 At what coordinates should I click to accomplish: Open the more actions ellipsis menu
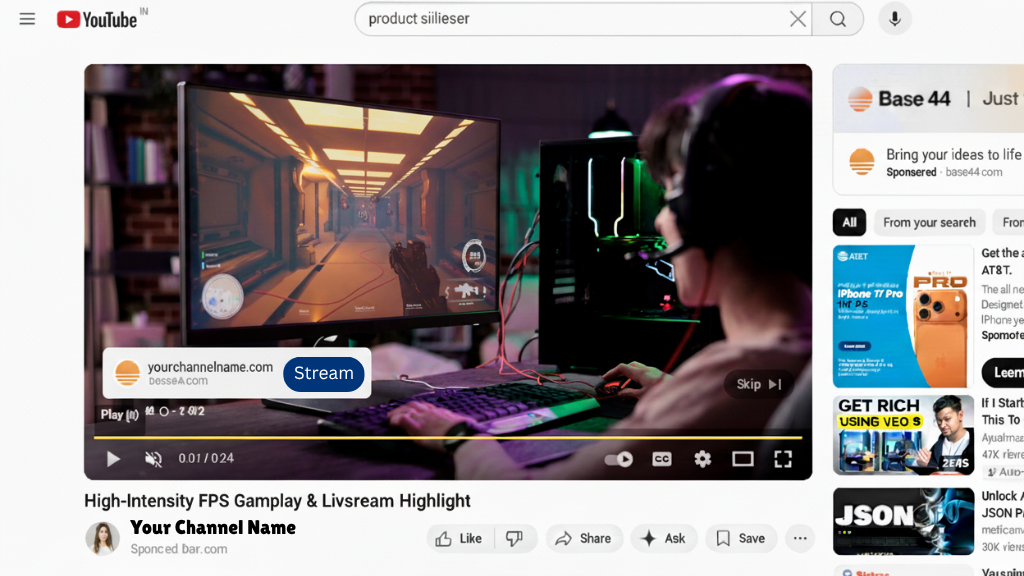[799, 538]
